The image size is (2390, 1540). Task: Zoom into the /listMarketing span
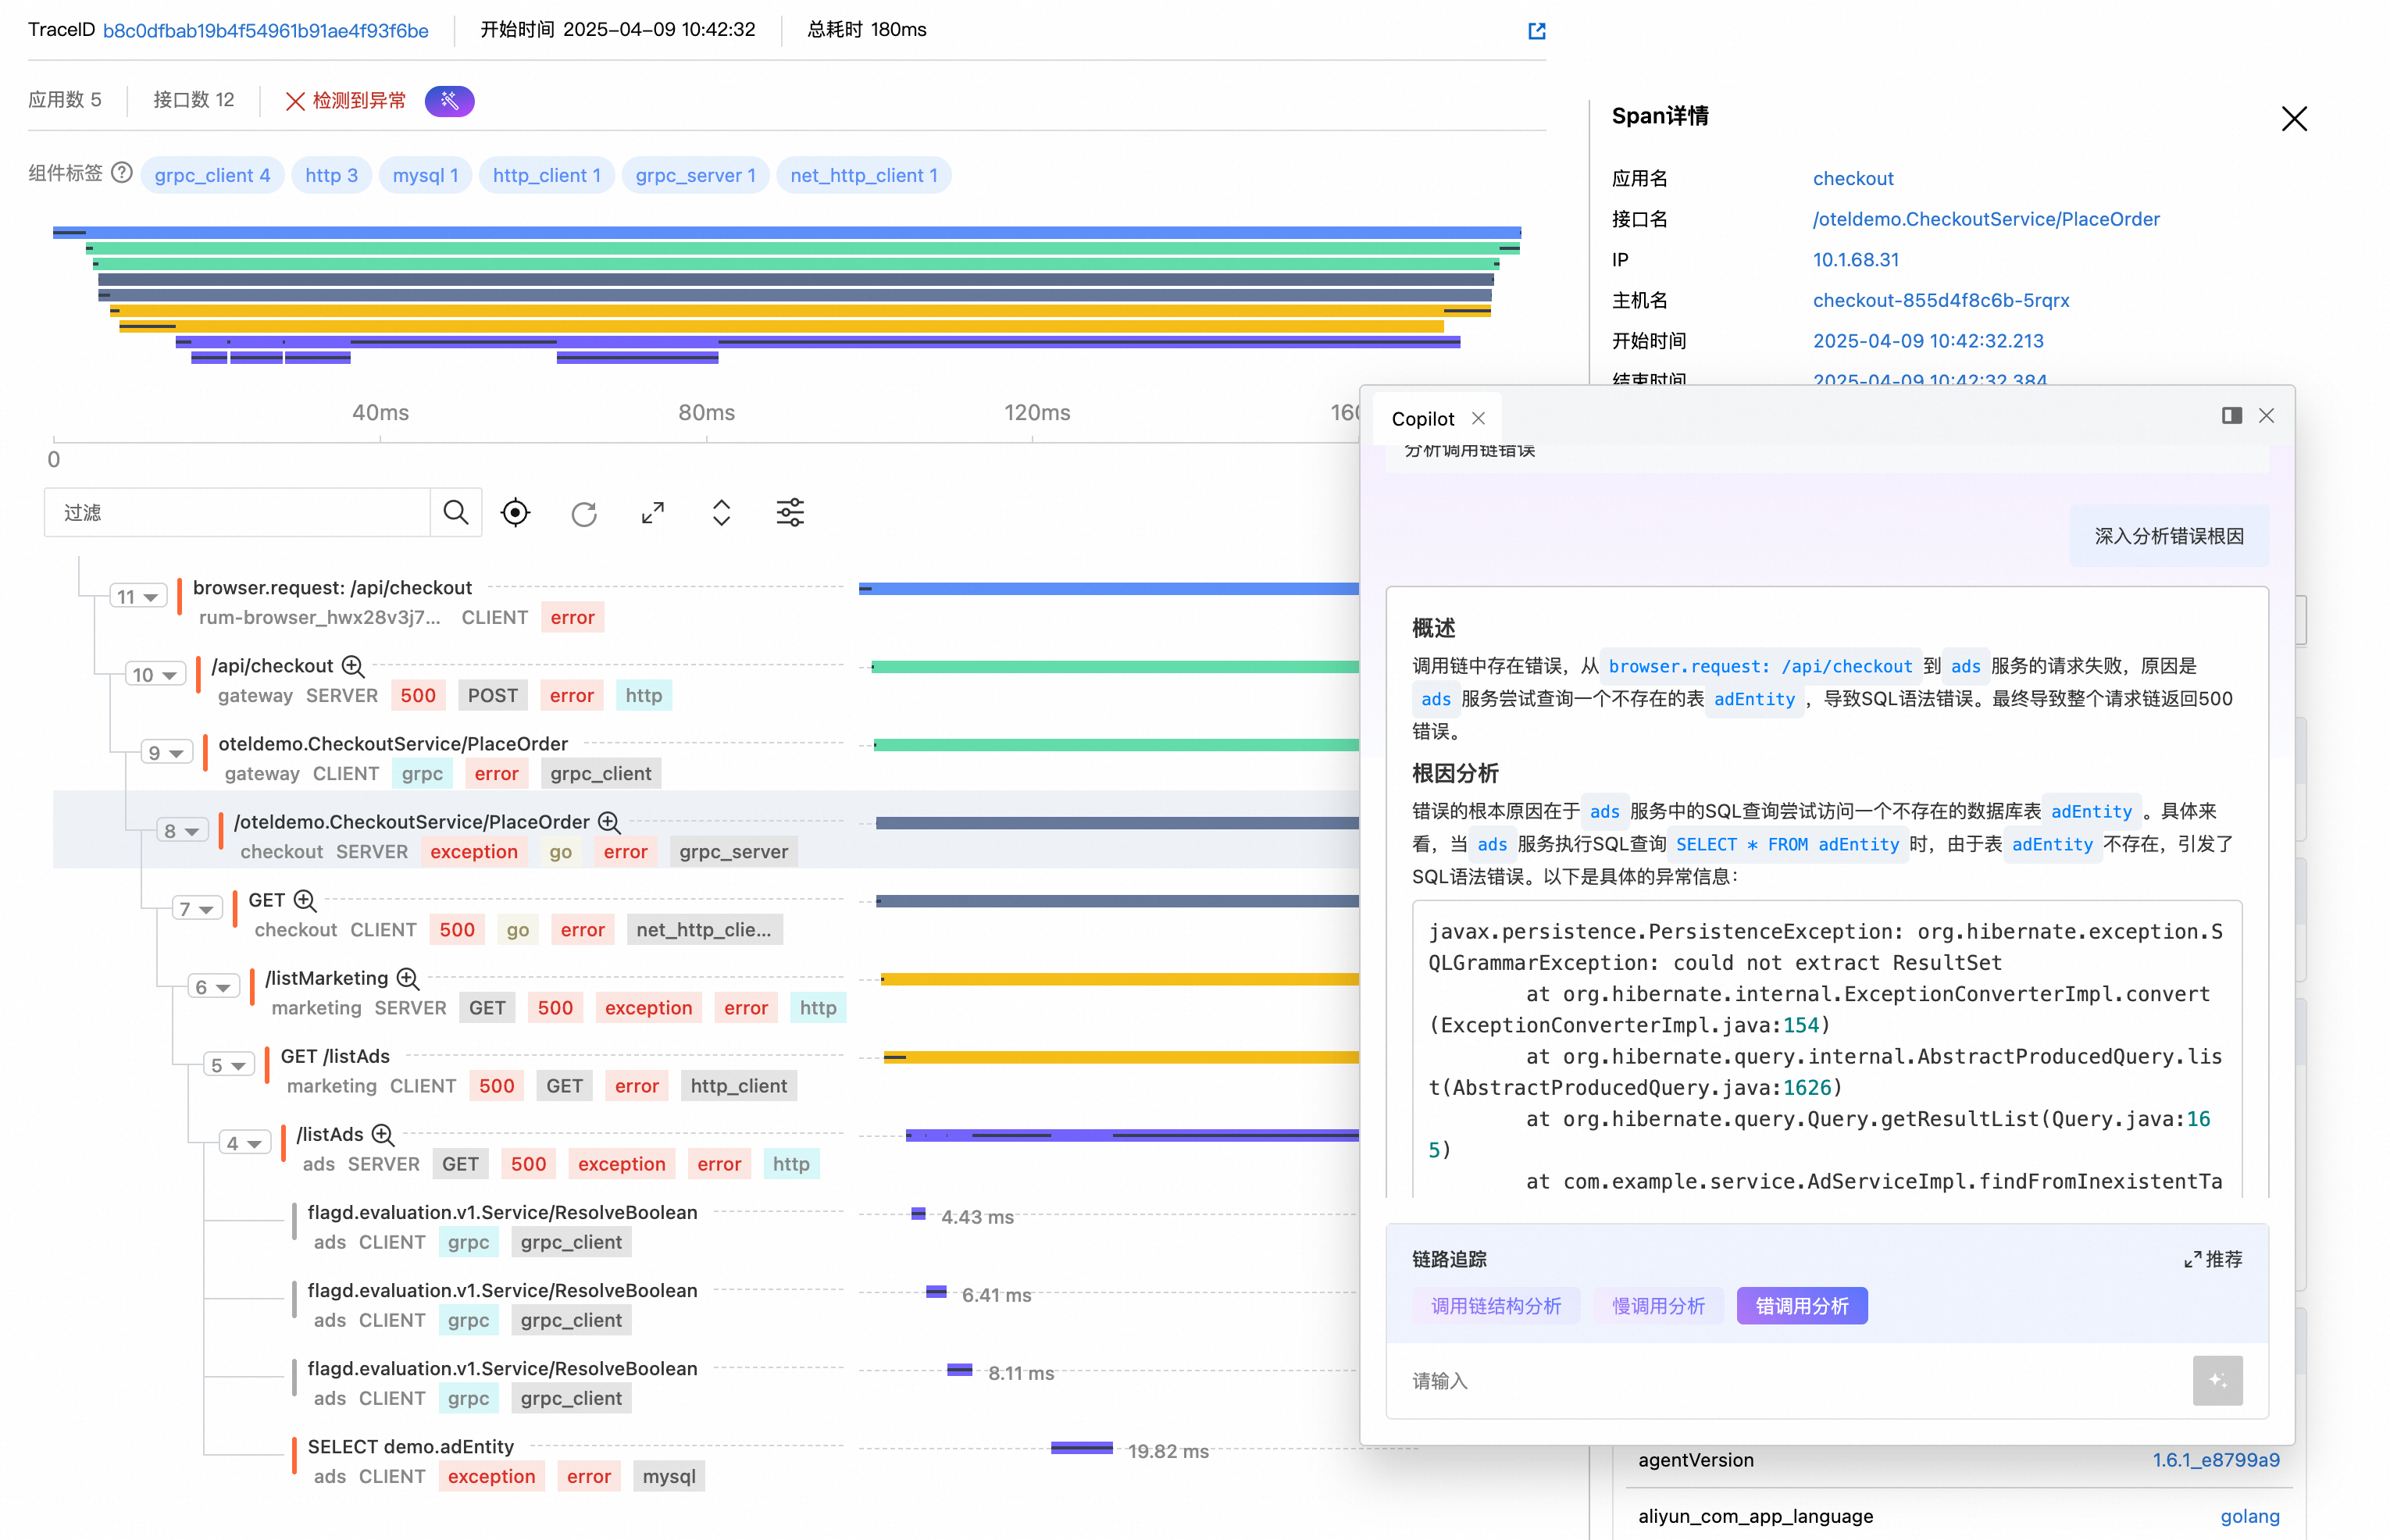[407, 978]
